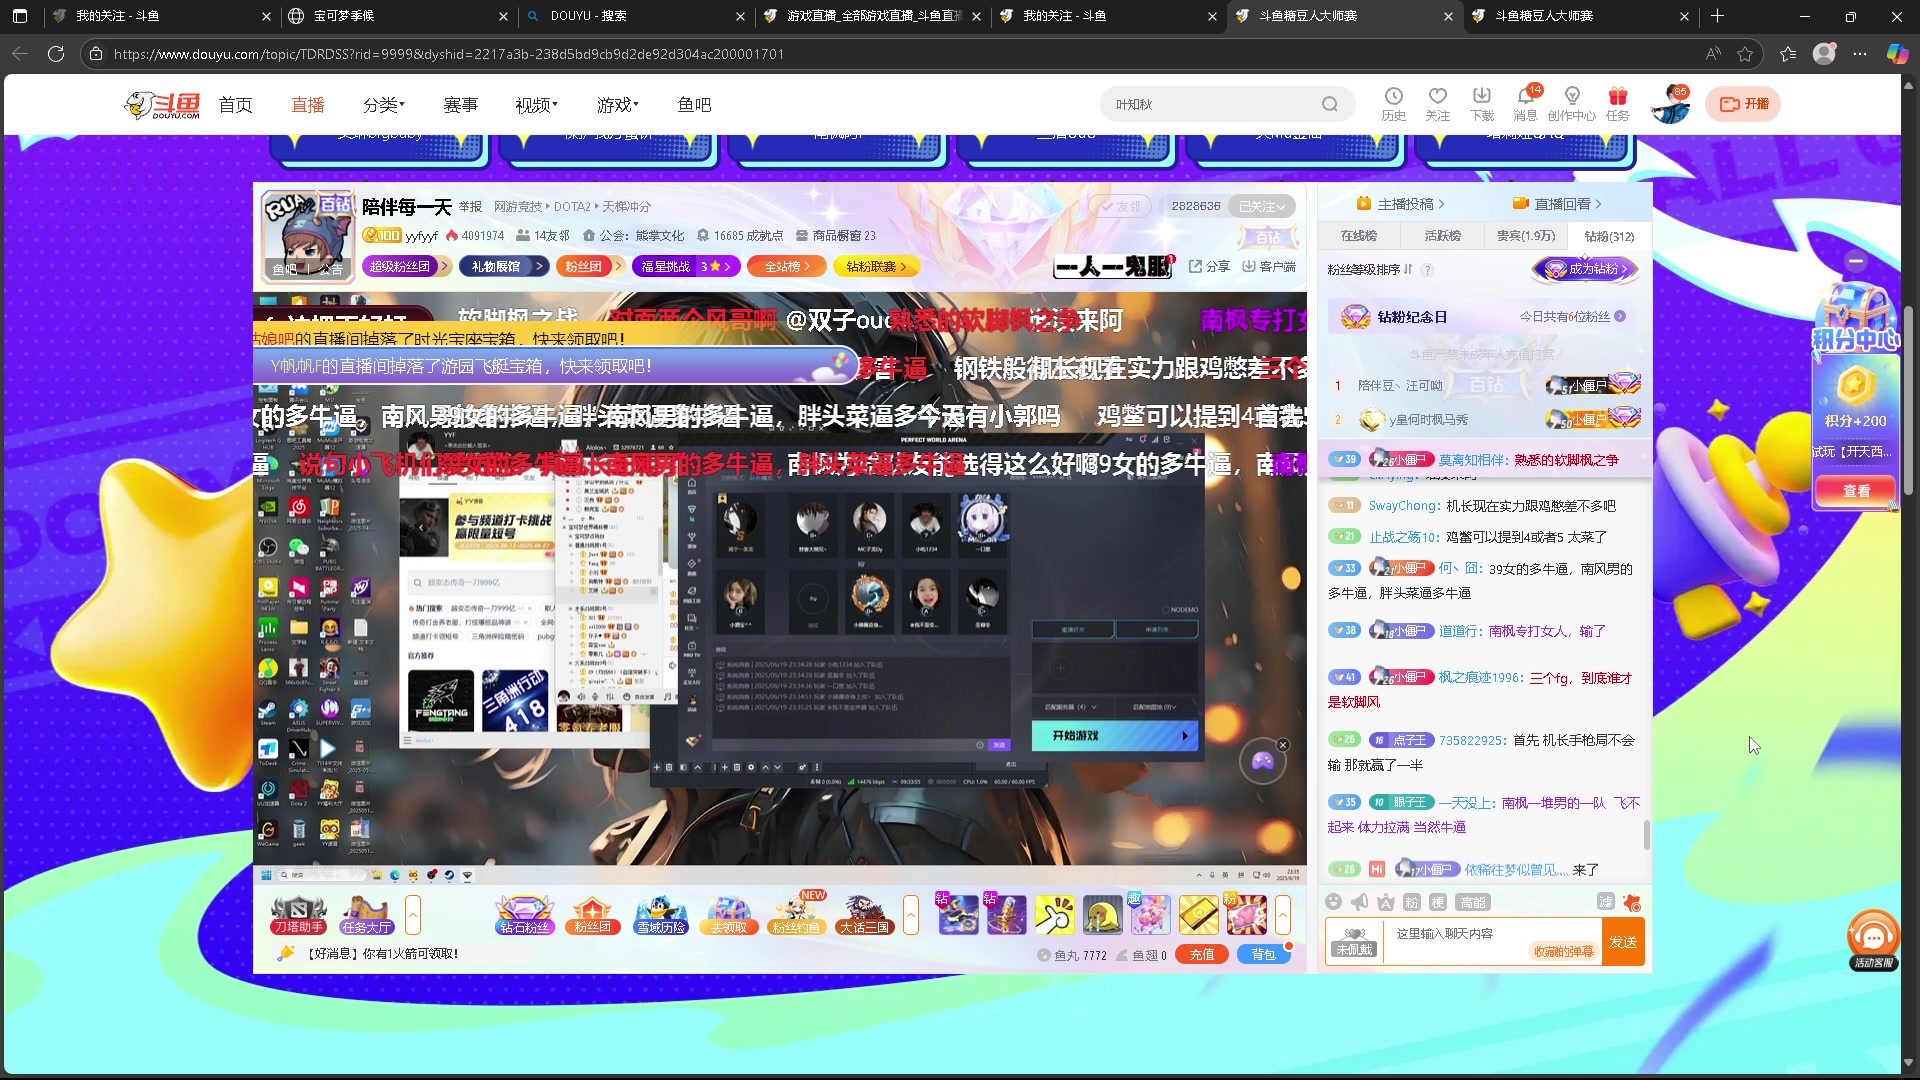Toggle the 粉 fan danmaku option
This screenshot has width=1920, height=1080.
(x=1411, y=902)
